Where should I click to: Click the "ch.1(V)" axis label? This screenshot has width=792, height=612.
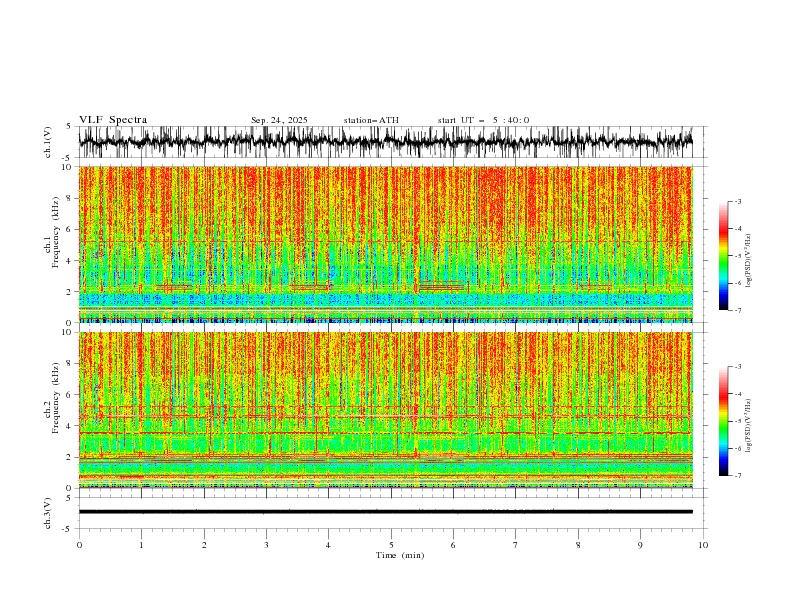point(48,142)
